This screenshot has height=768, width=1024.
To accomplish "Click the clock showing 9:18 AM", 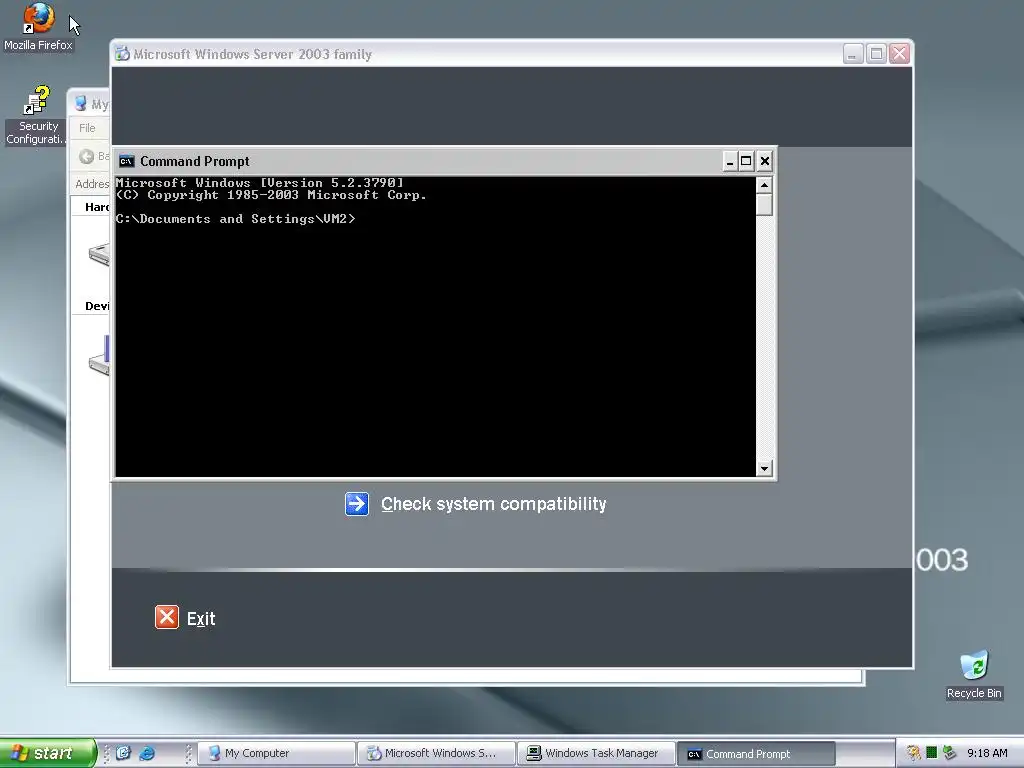I will coord(987,753).
